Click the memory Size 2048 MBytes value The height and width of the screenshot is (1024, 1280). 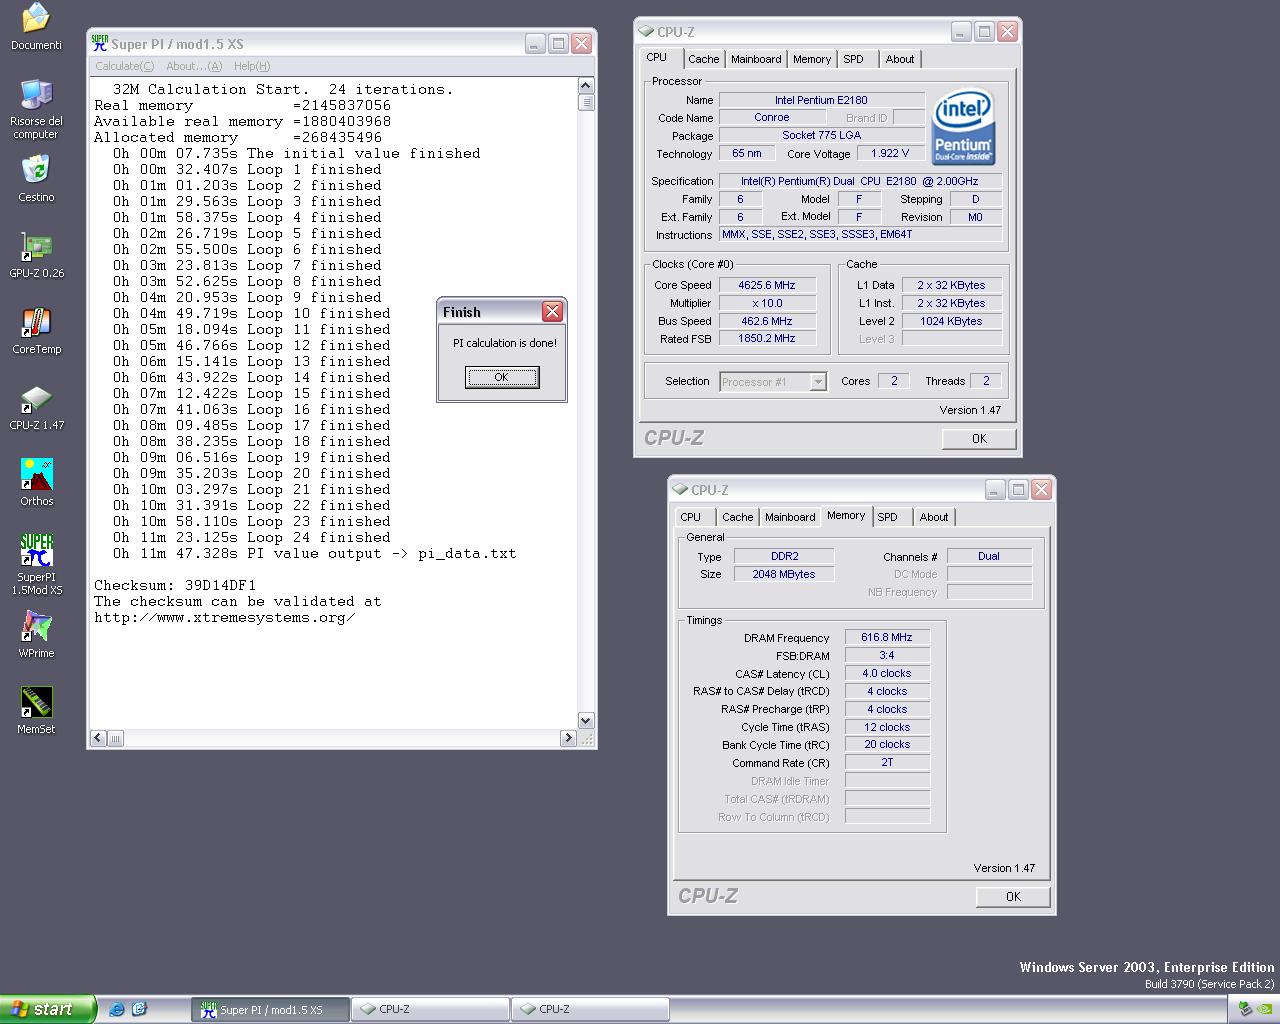click(784, 574)
